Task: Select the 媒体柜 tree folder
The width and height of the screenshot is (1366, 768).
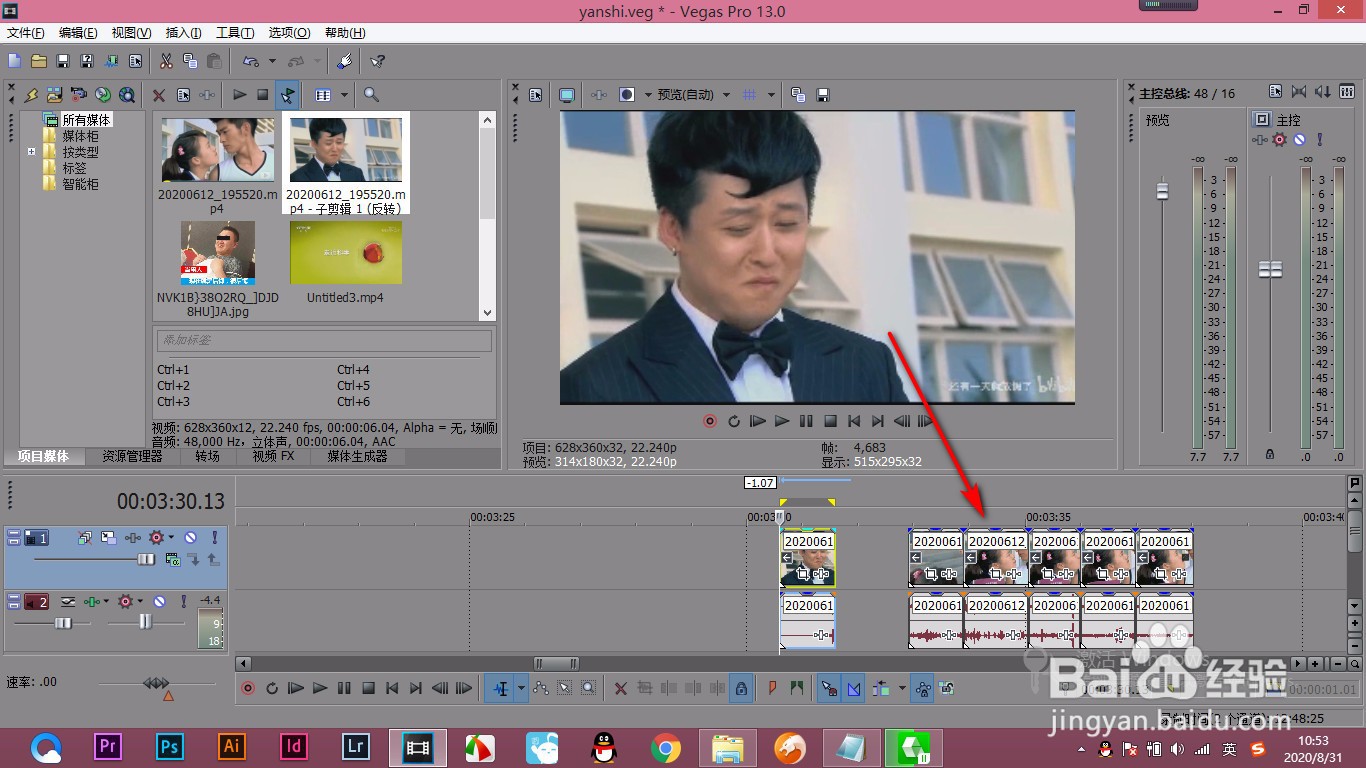Action: (x=80, y=136)
